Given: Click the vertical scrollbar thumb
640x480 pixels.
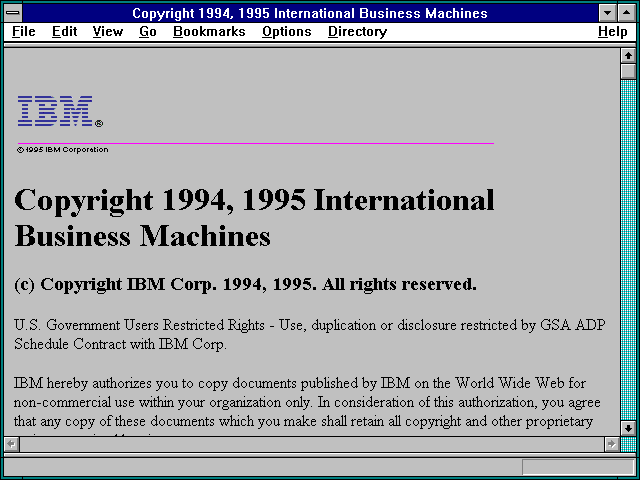Looking at the screenshot, I should click(x=628, y=71).
